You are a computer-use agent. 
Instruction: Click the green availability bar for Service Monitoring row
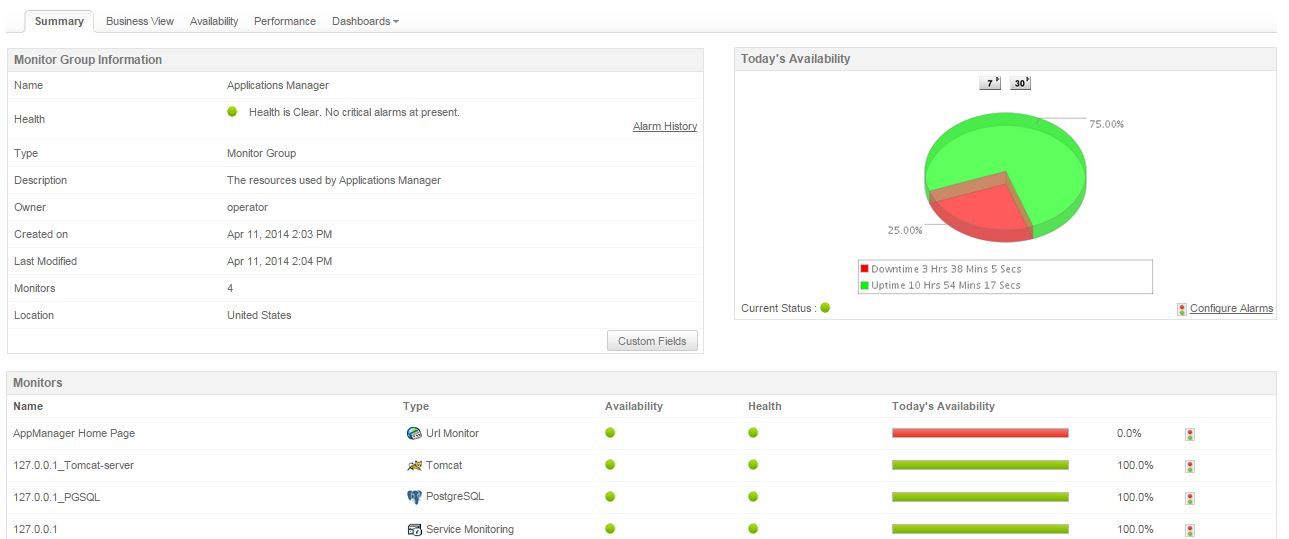pos(980,529)
